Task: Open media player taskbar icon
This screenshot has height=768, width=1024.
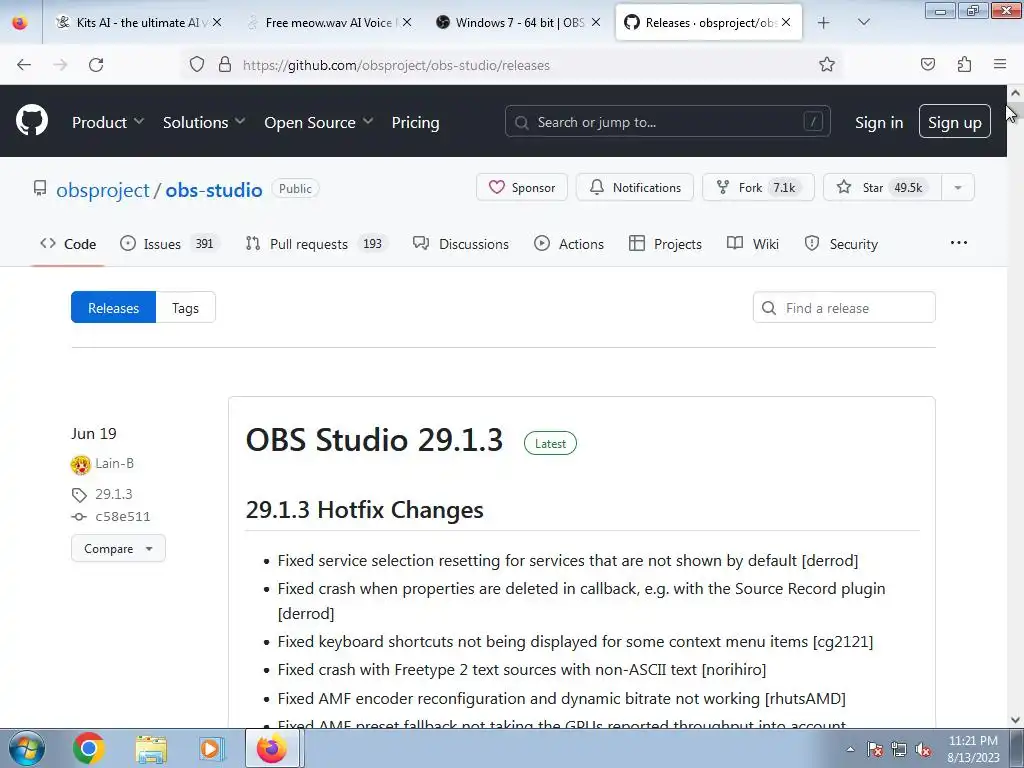Action: (x=212, y=749)
